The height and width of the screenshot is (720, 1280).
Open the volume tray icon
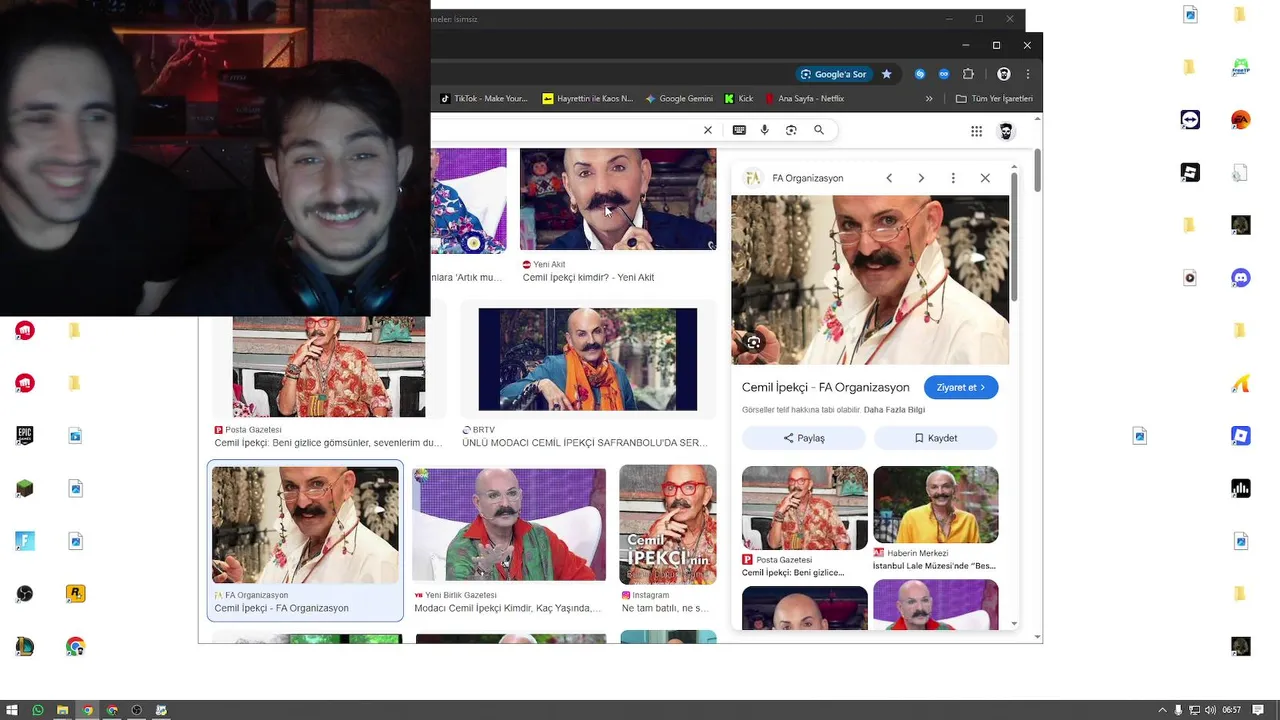point(1211,710)
